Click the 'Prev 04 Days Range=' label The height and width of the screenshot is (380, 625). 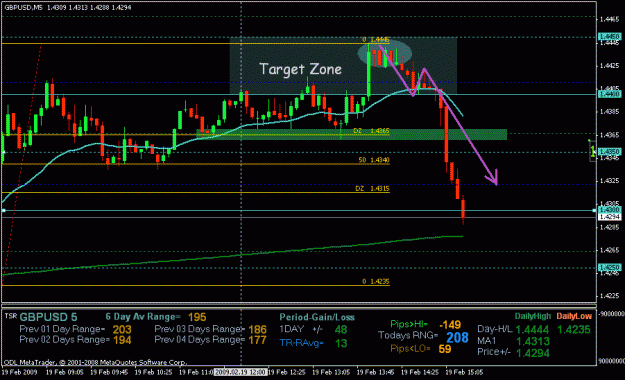click(199, 340)
